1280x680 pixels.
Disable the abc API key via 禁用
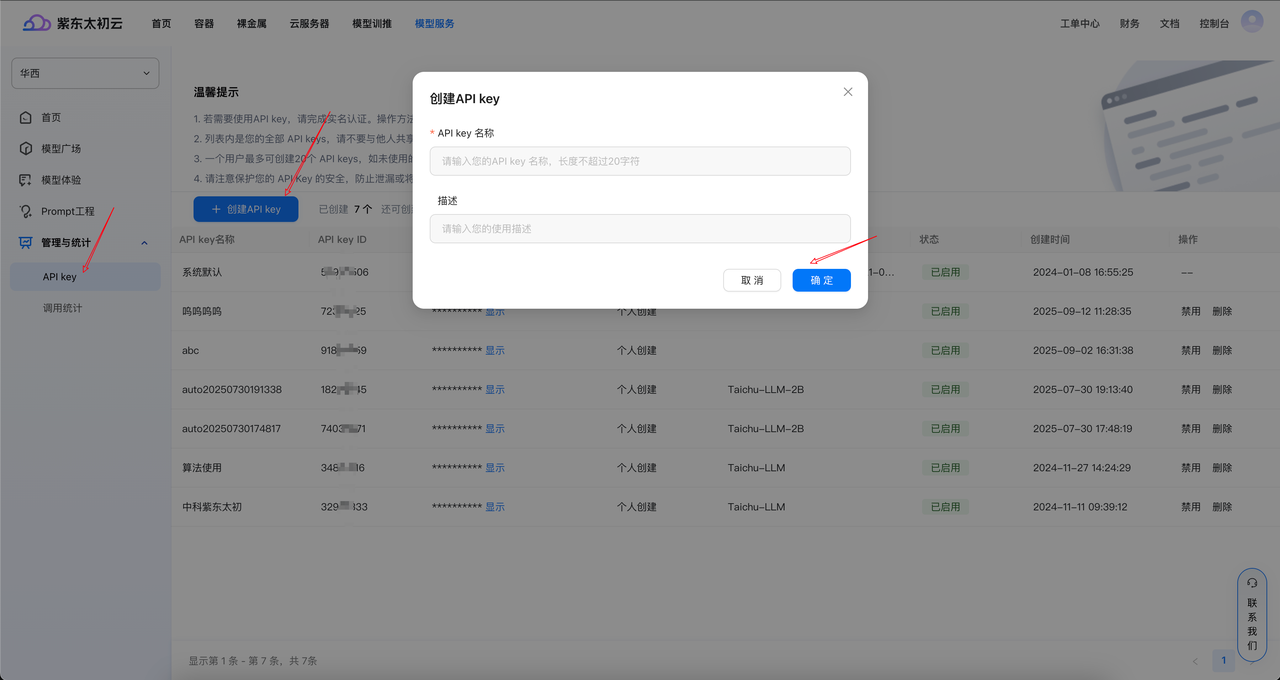coord(1190,351)
